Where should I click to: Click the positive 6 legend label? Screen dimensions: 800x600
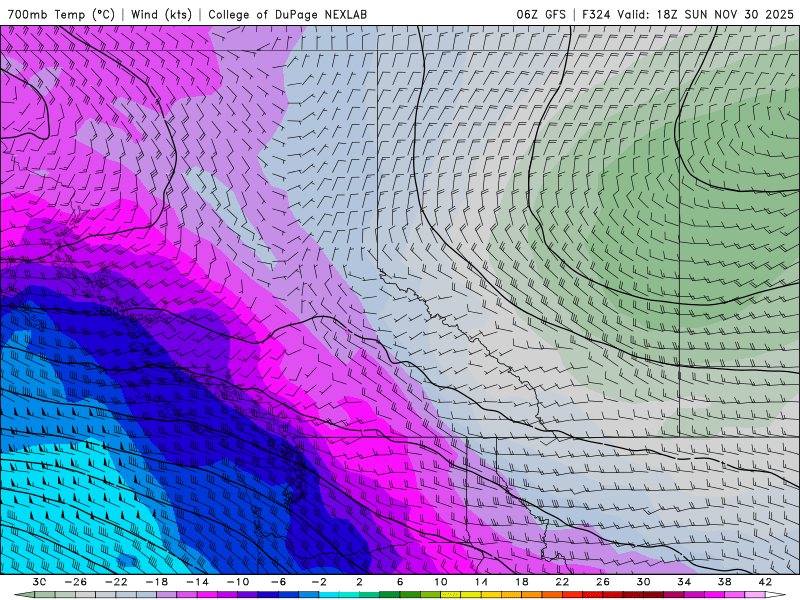[x=400, y=582]
